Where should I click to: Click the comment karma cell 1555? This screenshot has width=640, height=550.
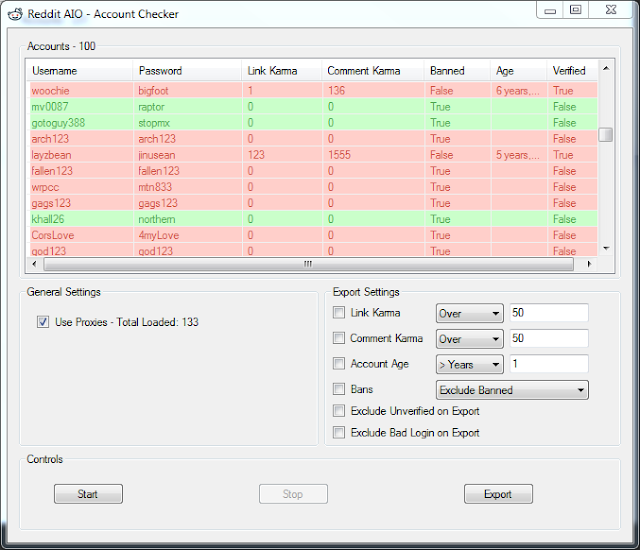(373, 155)
